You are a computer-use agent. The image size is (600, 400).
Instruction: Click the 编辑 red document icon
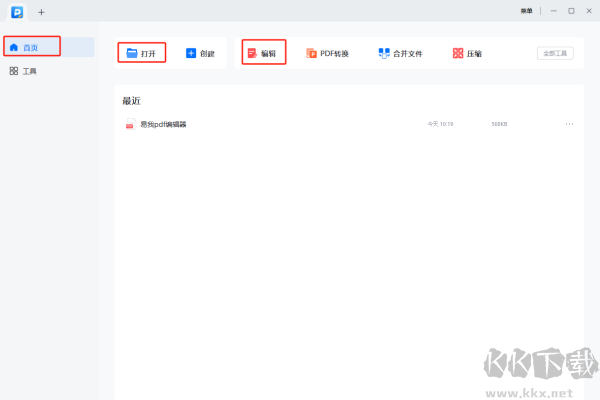[252, 53]
